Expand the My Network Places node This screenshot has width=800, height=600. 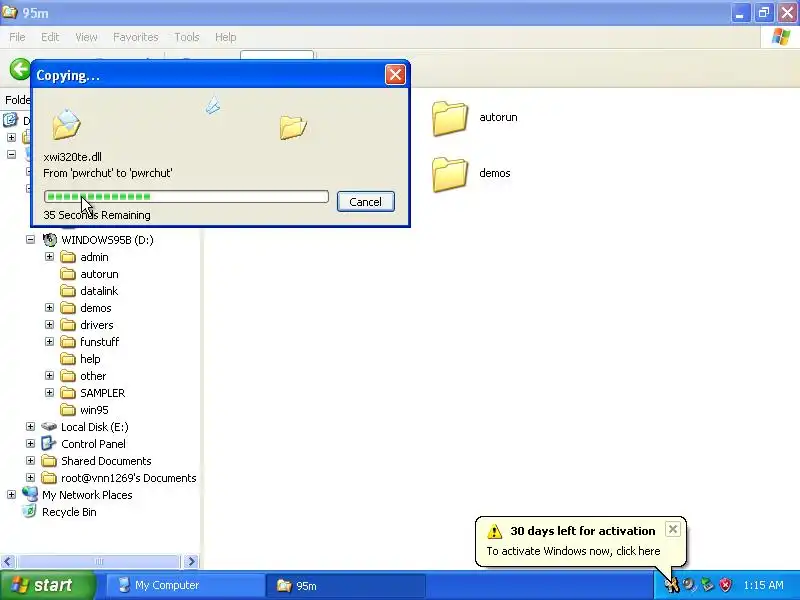[11, 494]
